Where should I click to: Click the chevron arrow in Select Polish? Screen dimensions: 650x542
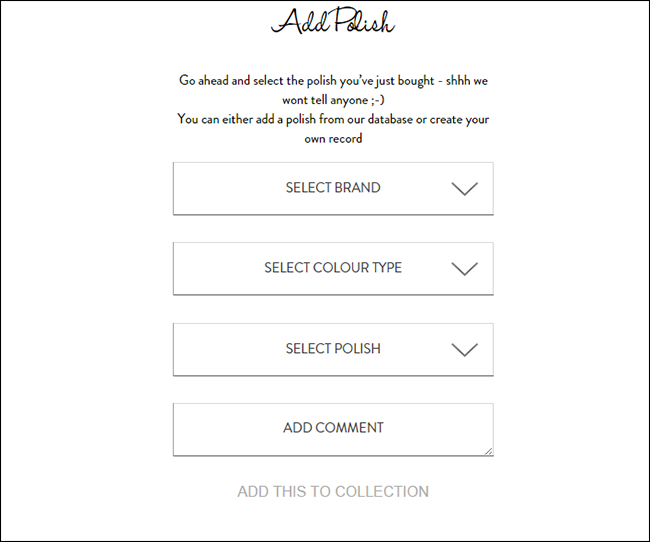click(464, 350)
